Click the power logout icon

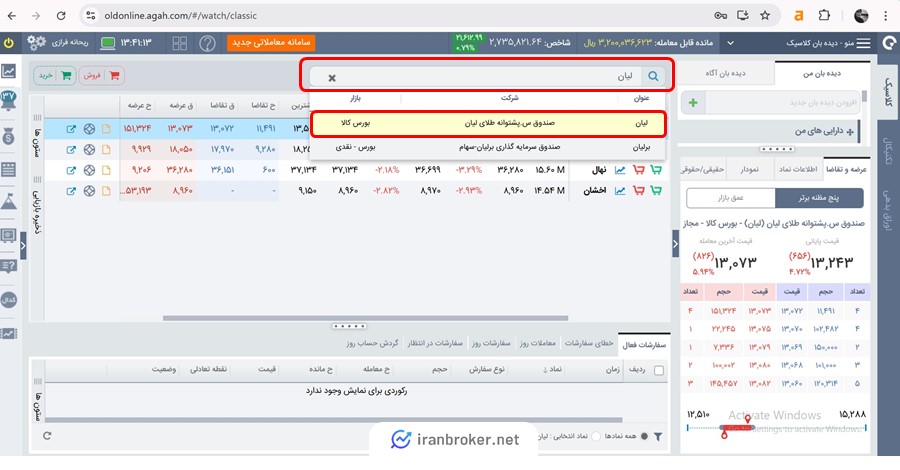coord(9,43)
